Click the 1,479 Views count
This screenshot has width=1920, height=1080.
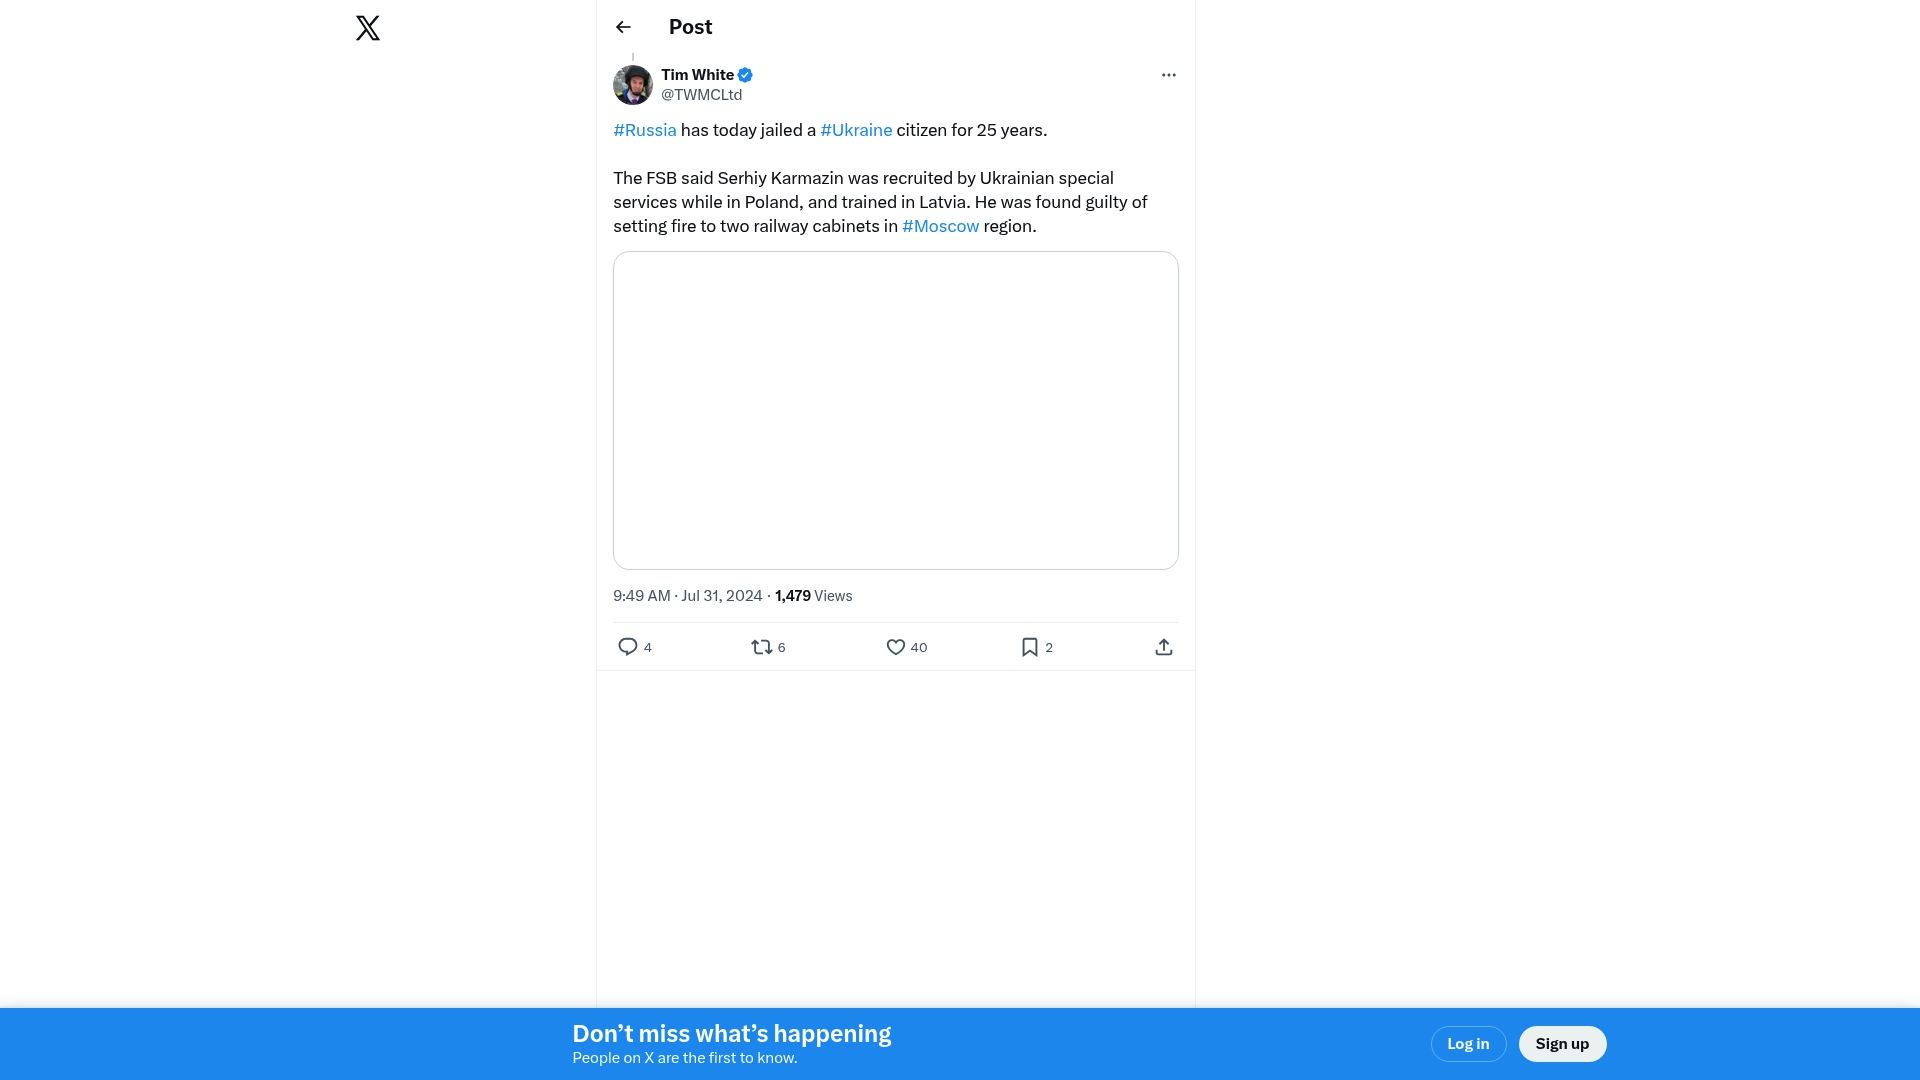point(813,596)
